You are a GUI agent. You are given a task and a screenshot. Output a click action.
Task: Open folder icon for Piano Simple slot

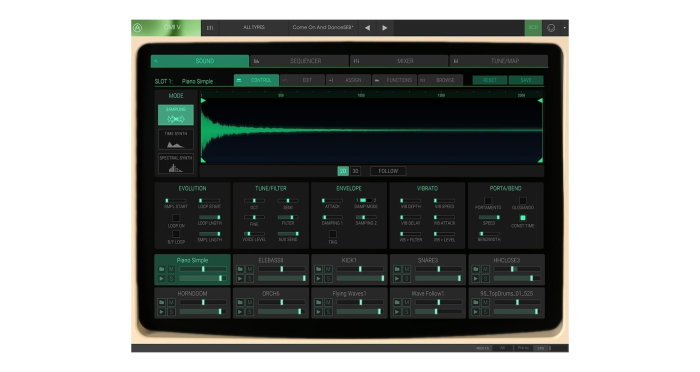pos(162,269)
